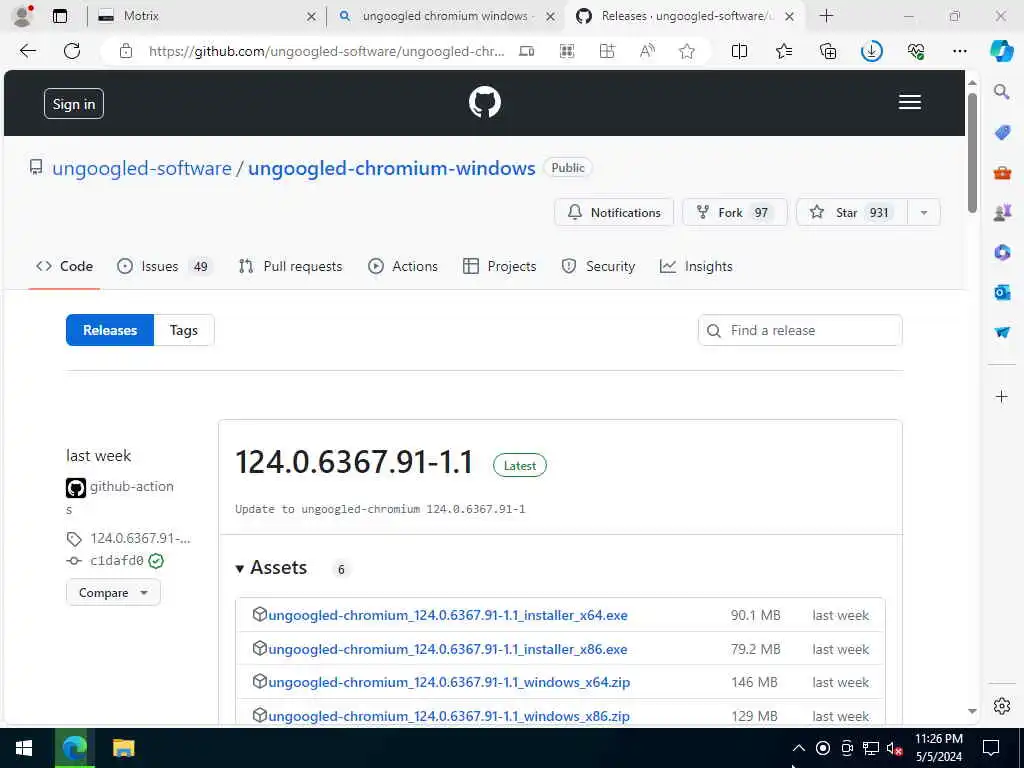Click the Find a release search field

tap(800, 330)
